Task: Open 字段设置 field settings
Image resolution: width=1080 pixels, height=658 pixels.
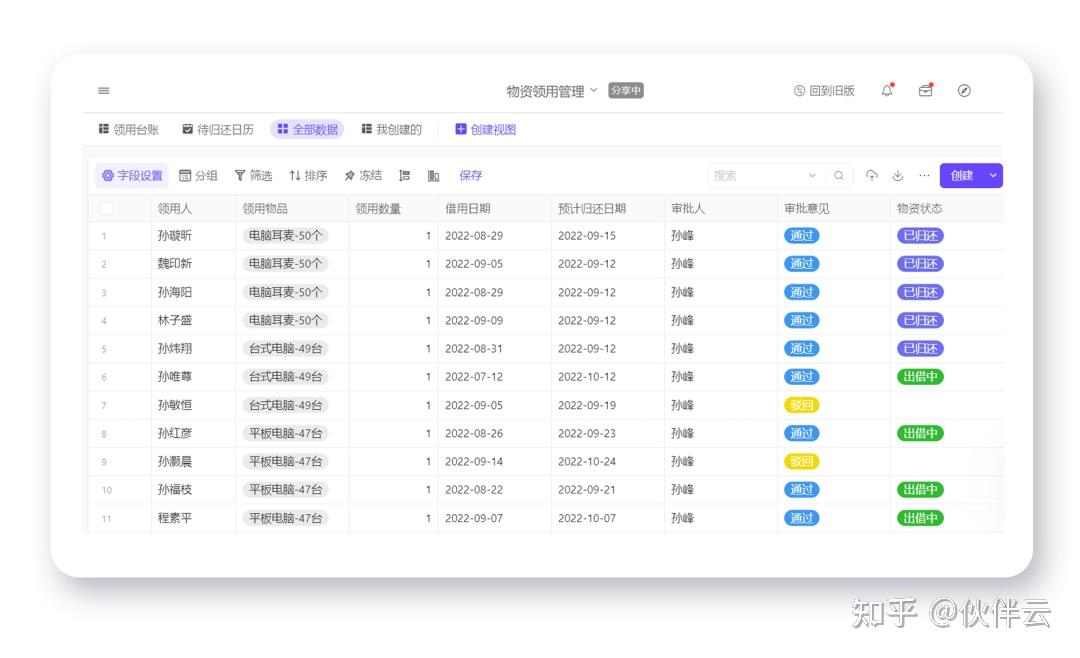Action: point(132,176)
